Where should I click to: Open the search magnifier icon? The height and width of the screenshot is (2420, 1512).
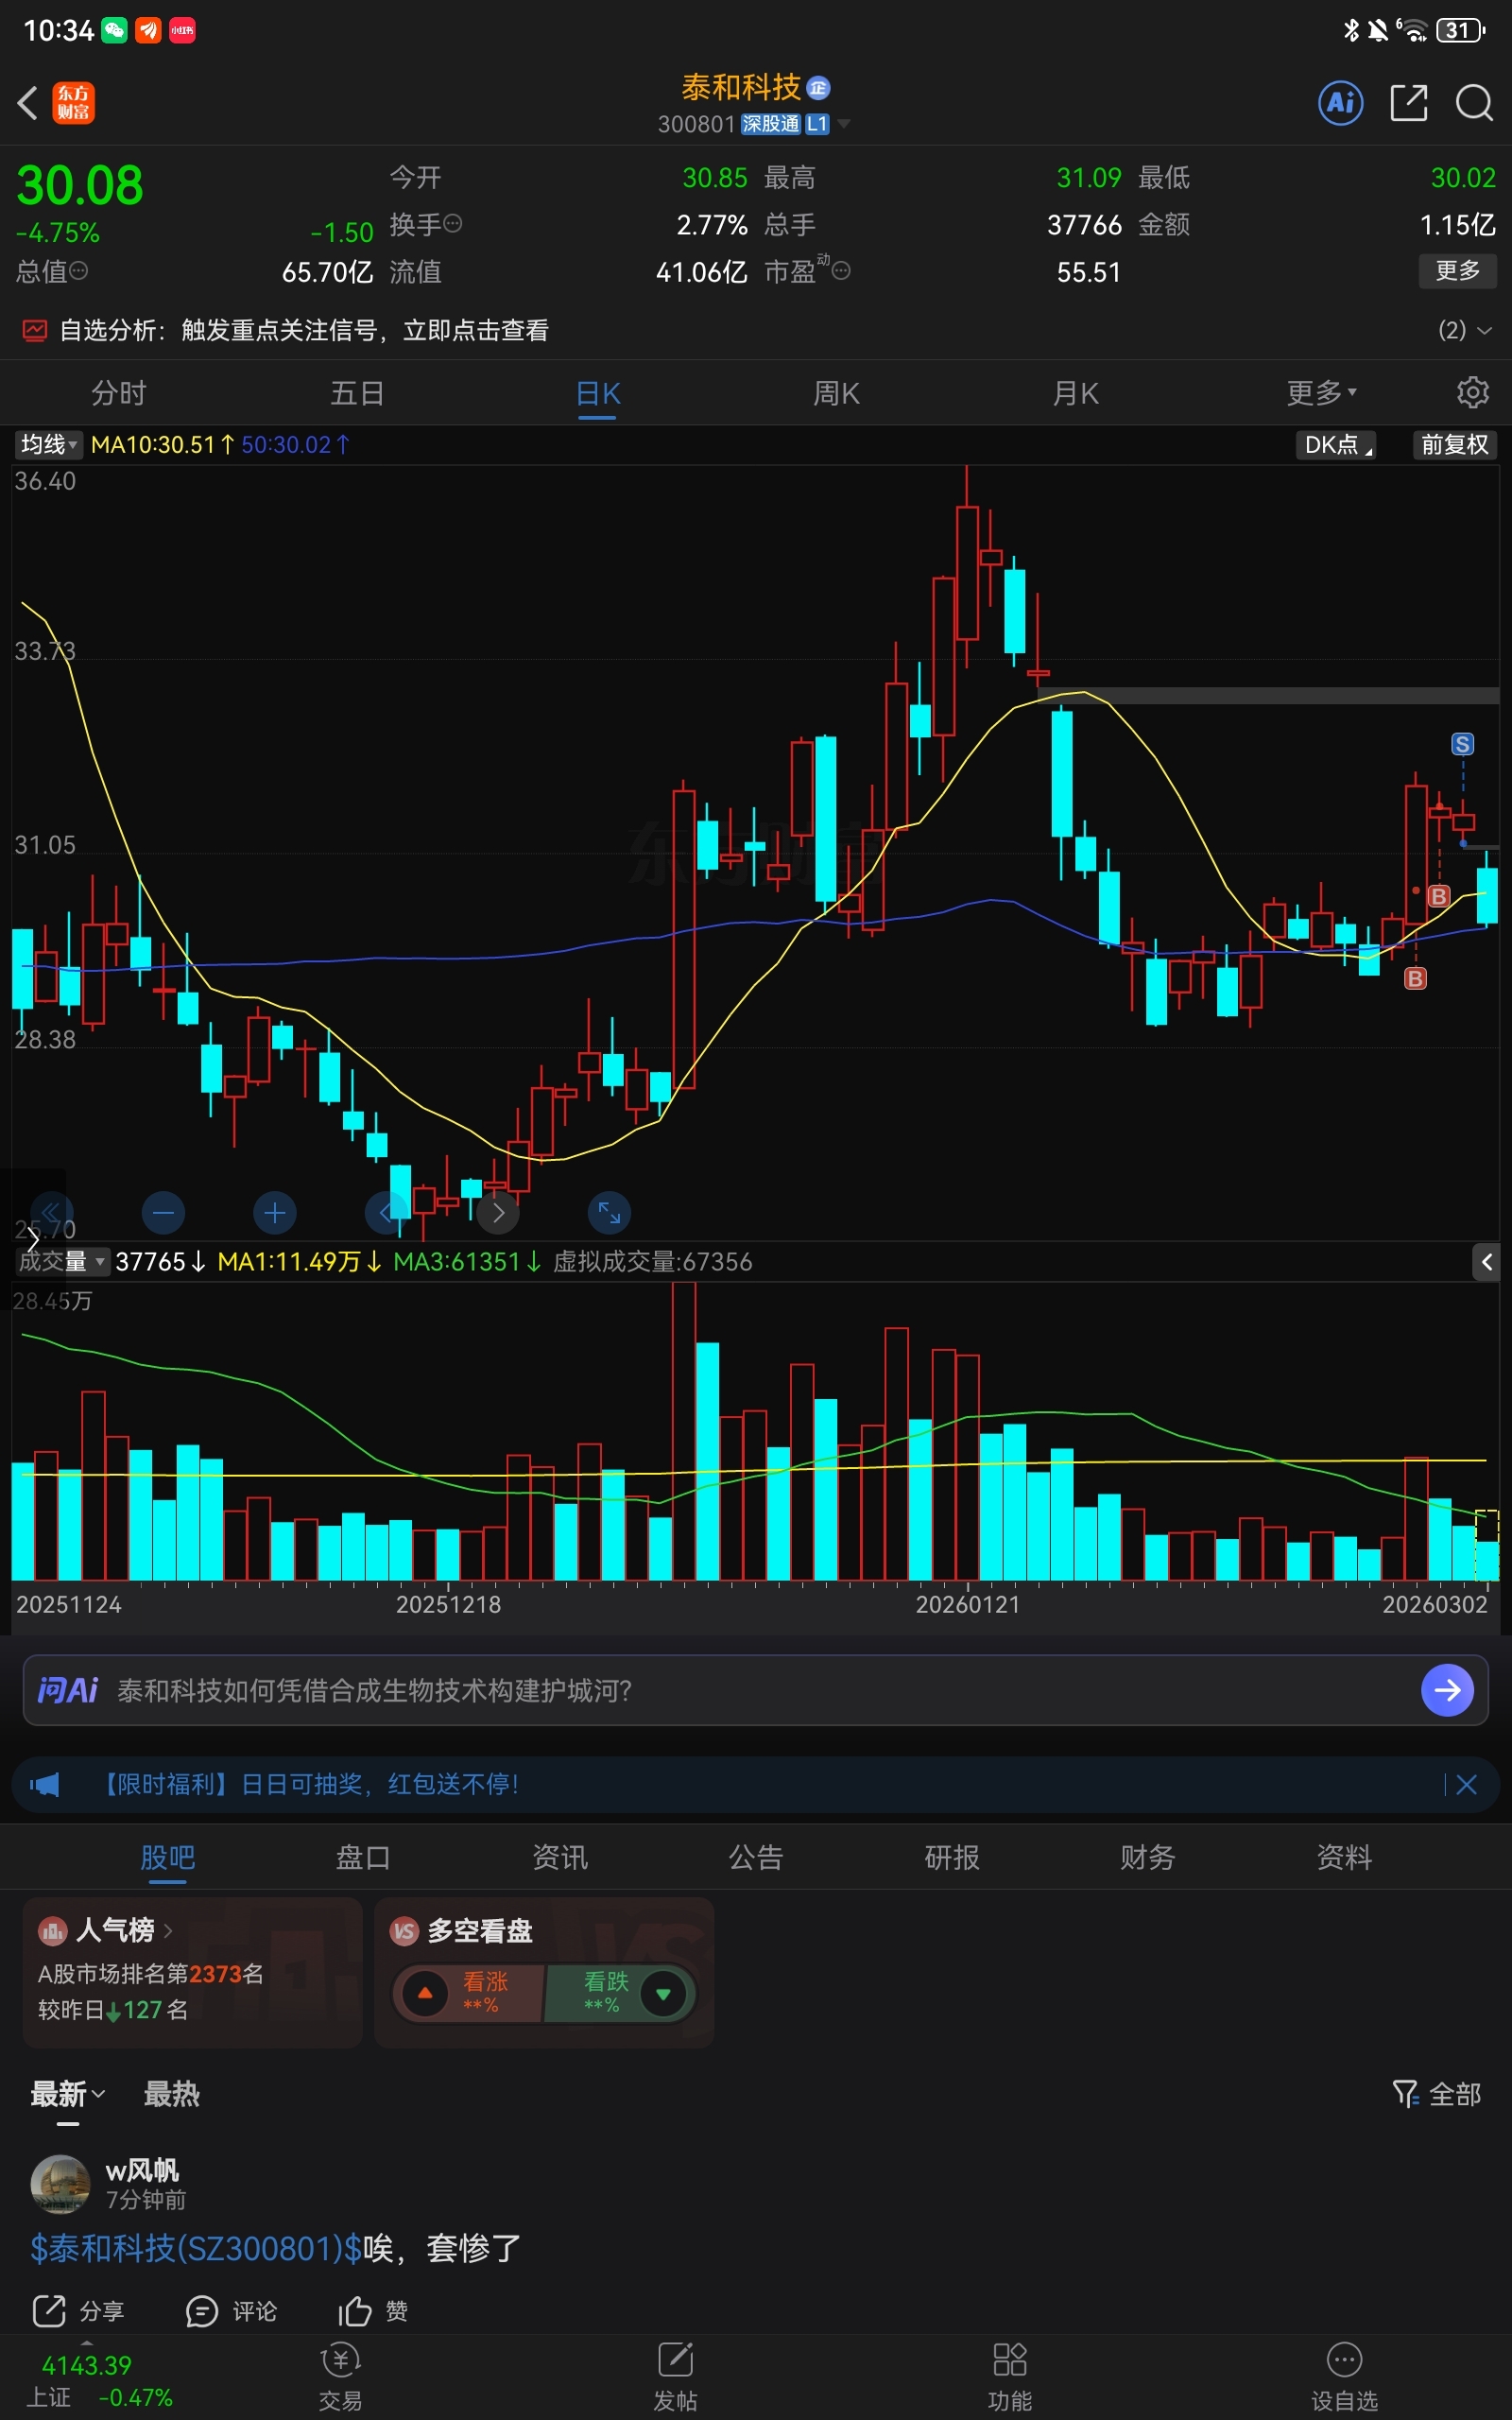[1474, 103]
